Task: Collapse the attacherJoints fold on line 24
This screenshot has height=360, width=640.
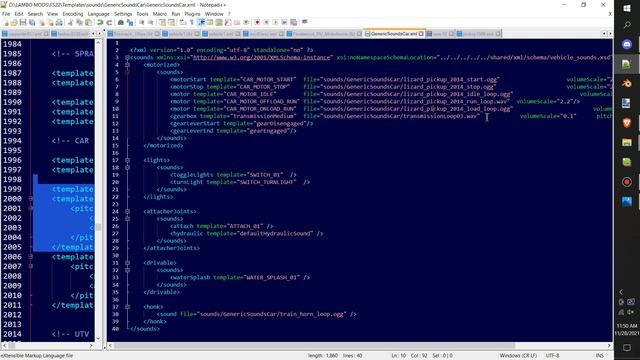Action: (x=127, y=211)
